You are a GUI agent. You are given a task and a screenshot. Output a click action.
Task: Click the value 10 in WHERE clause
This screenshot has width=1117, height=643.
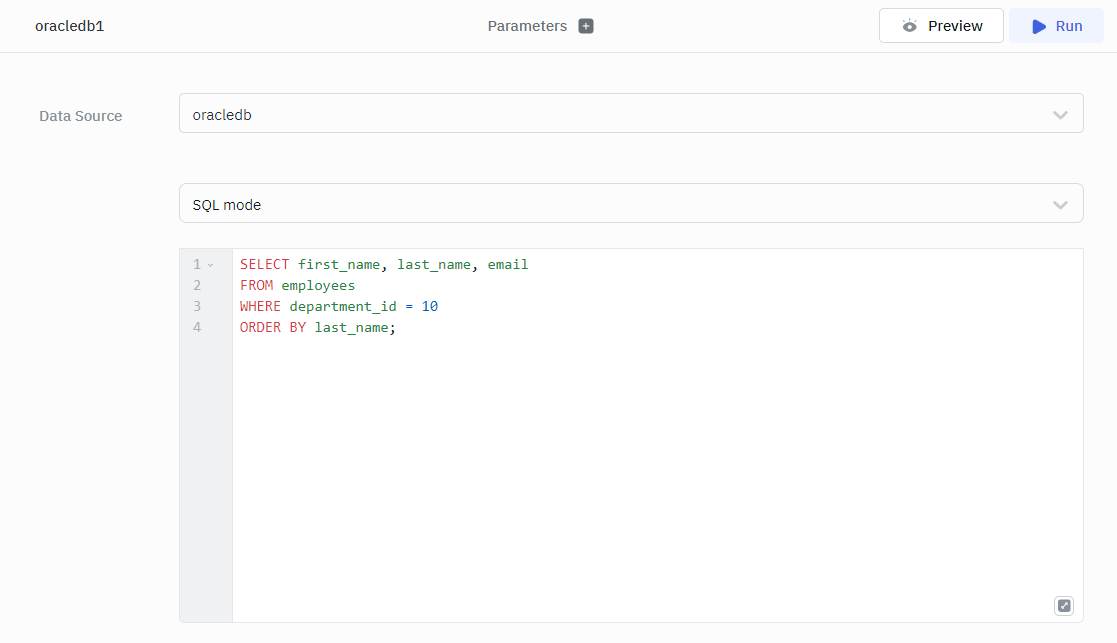click(x=429, y=306)
